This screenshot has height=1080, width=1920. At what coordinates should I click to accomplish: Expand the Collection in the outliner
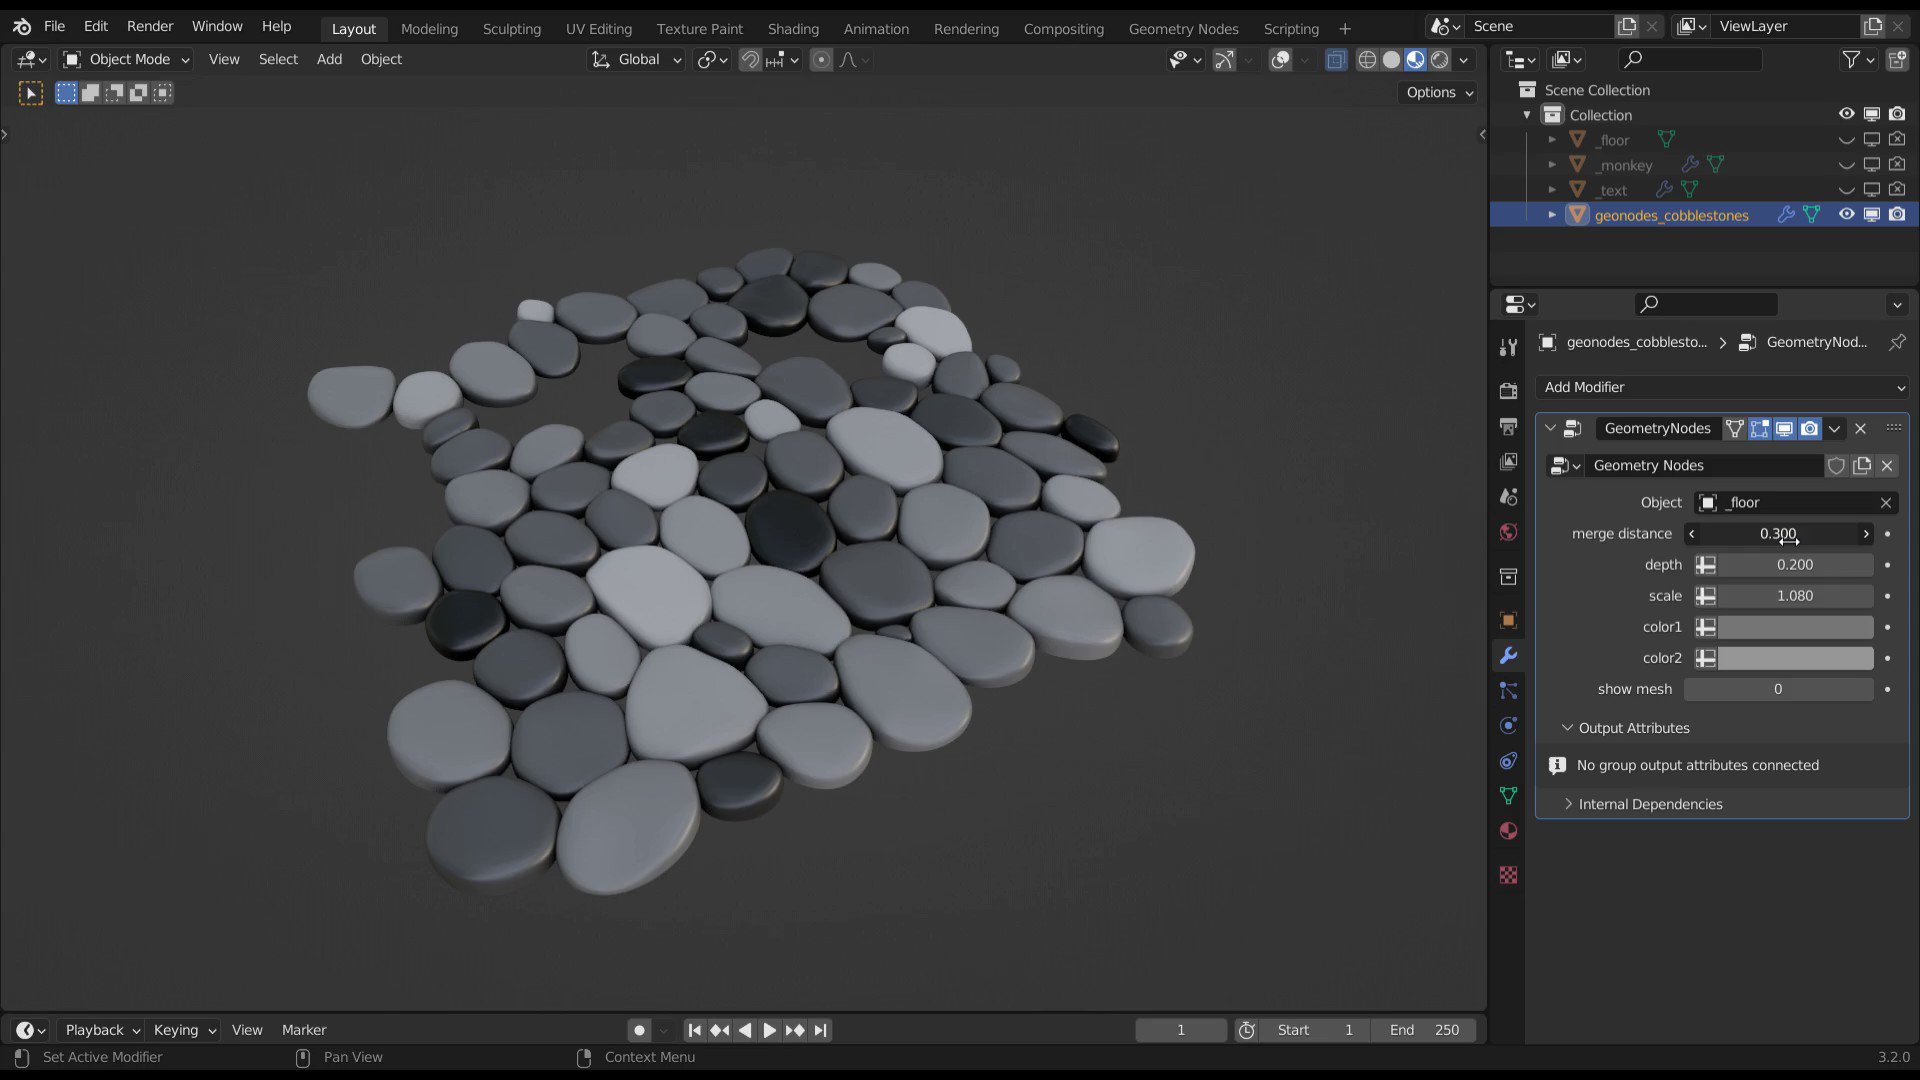(x=1527, y=115)
